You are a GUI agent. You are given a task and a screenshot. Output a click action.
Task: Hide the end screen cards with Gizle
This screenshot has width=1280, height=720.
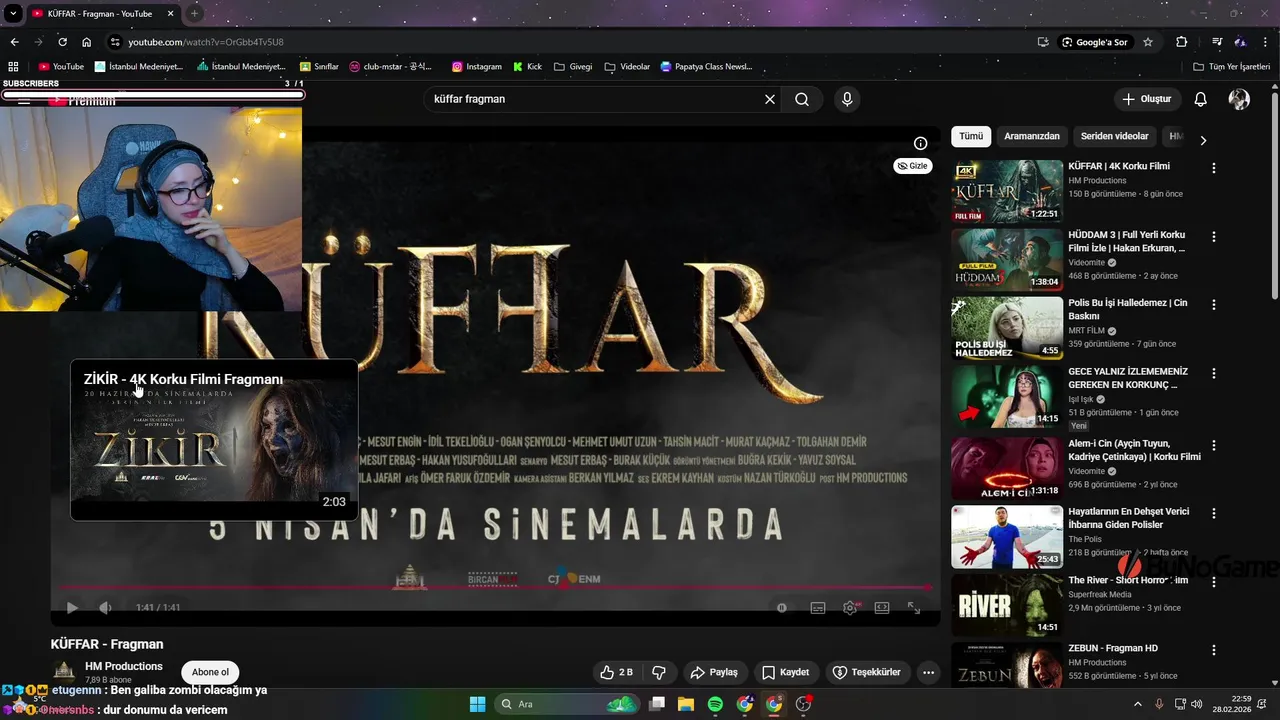[x=912, y=166]
